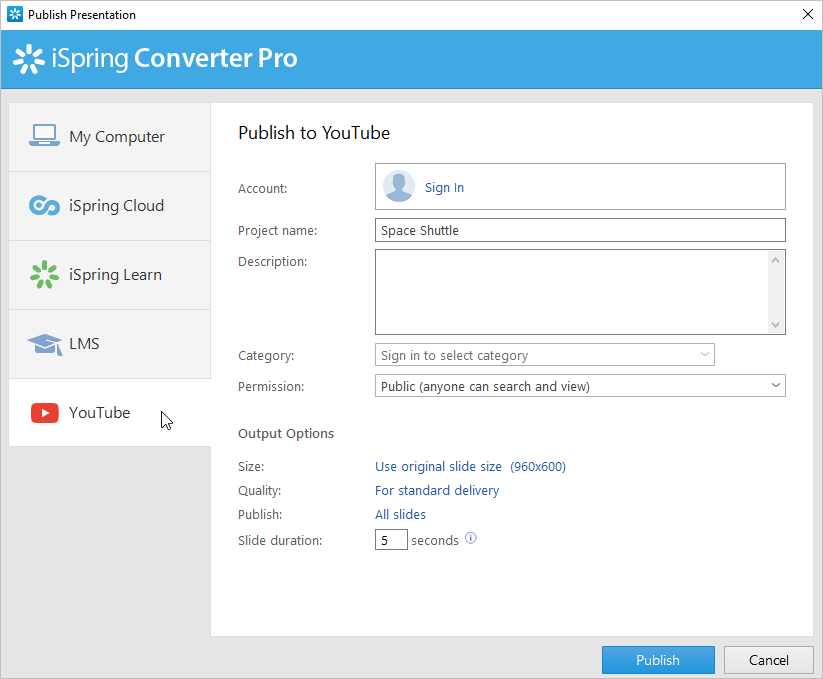Click the Account field box

(580, 187)
